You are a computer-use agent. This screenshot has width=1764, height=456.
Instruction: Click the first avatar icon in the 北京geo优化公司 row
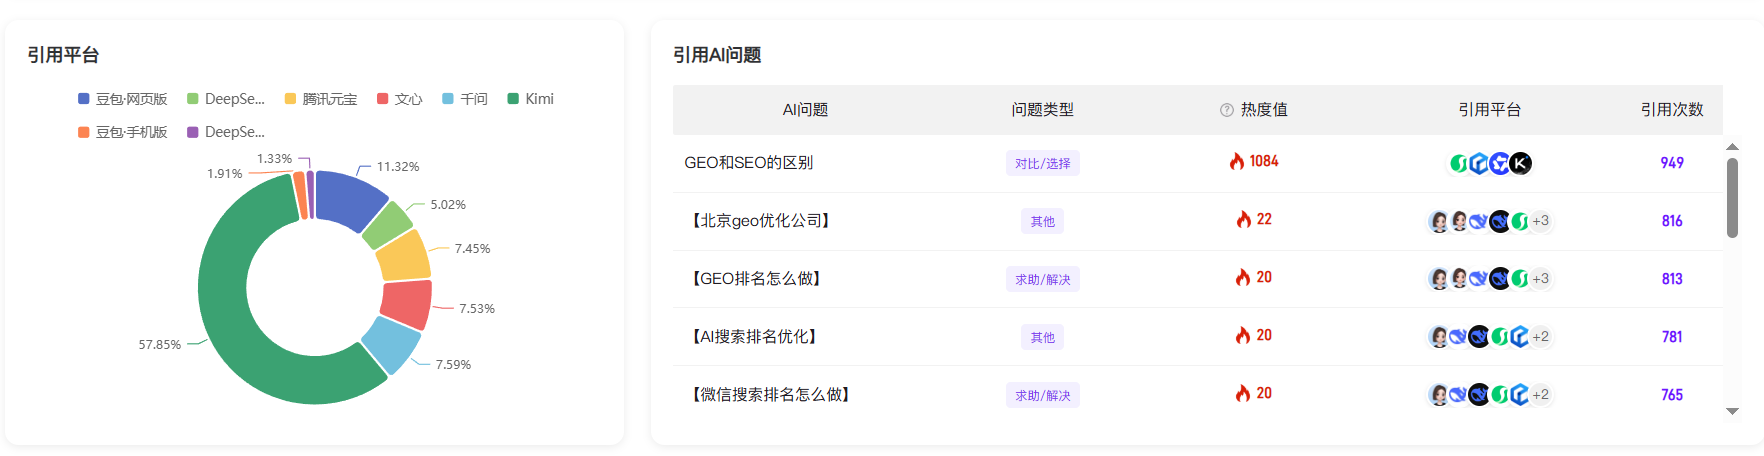pos(1438,221)
